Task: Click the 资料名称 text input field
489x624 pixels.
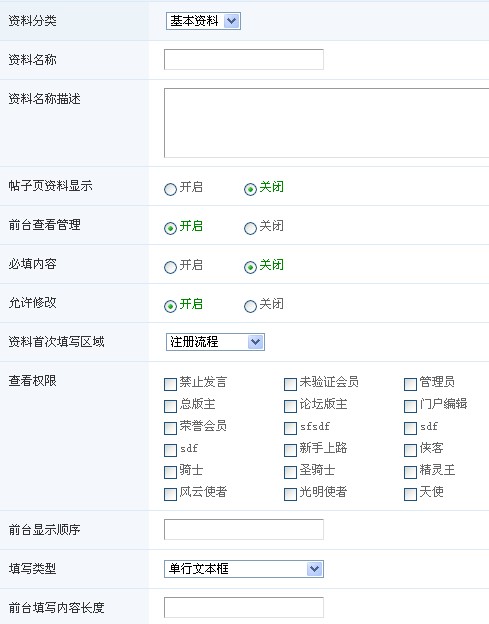Action: coord(244,59)
